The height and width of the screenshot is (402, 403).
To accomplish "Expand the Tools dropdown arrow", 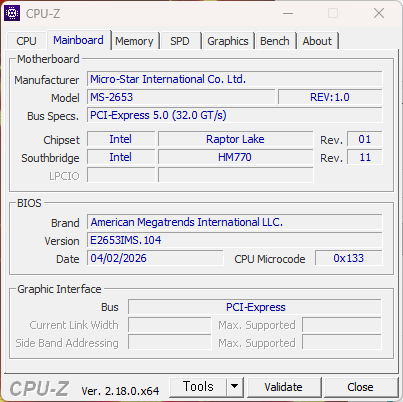I will [235, 387].
